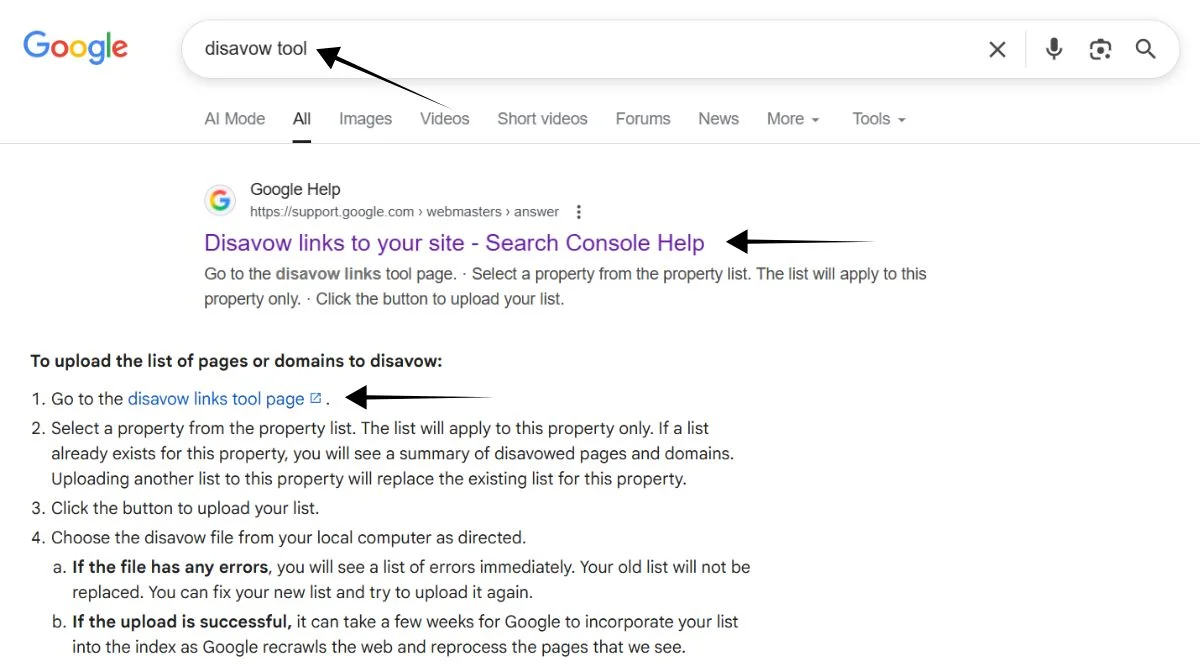Screen dimensions: 1200x670
Task: Click the magnifying glass search icon
Action: [1146, 49]
